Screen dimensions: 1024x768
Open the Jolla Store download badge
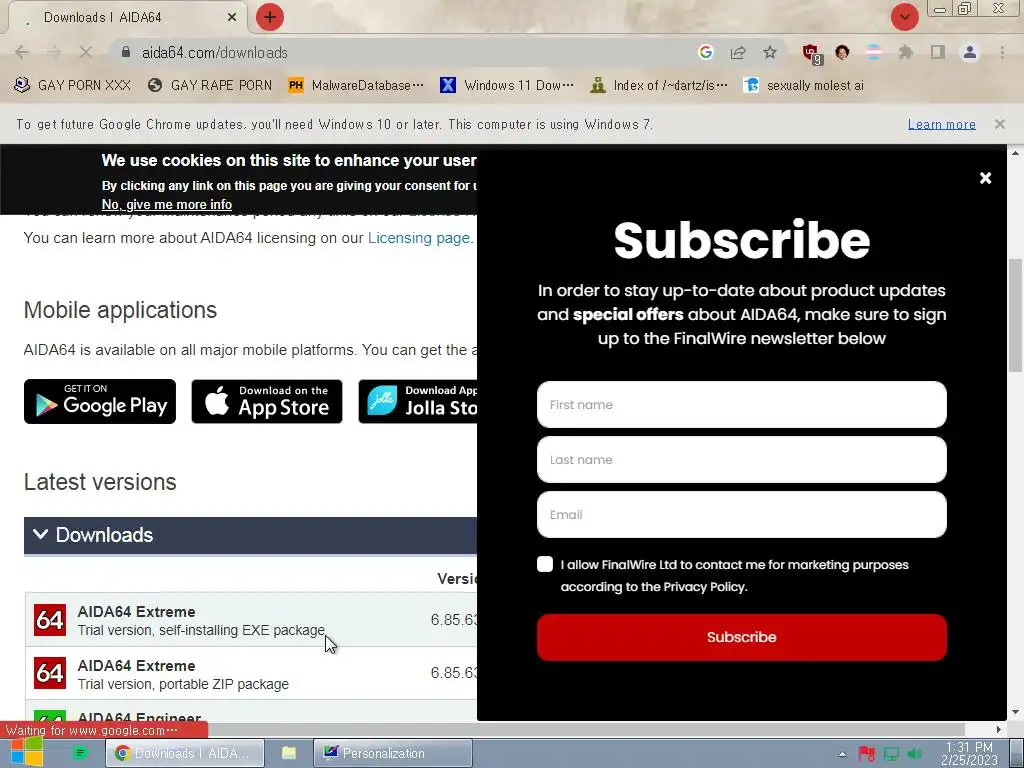coord(418,402)
